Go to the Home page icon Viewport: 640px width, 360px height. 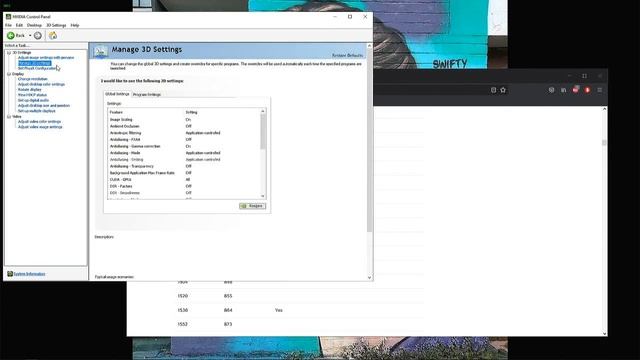tap(53, 36)
